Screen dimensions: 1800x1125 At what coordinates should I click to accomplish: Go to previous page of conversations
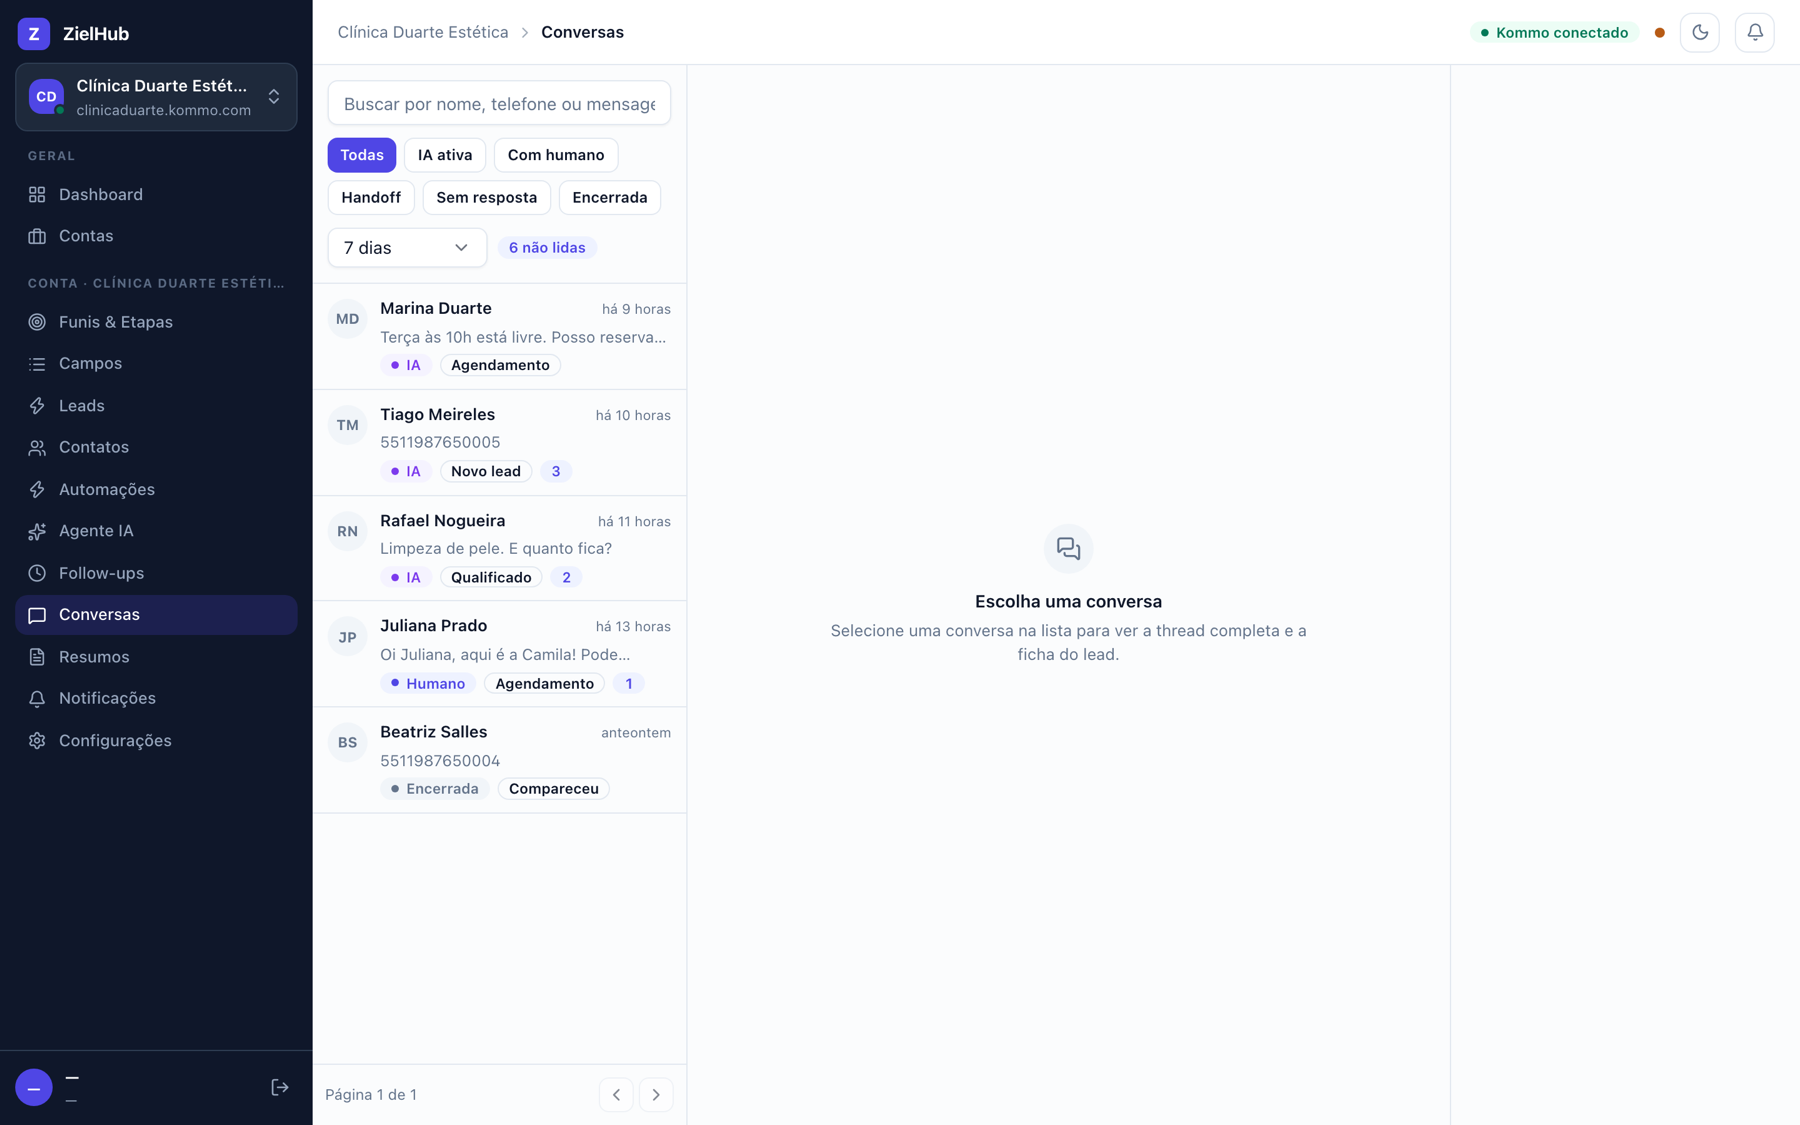pyautogui.click(x=616, y=1095)
